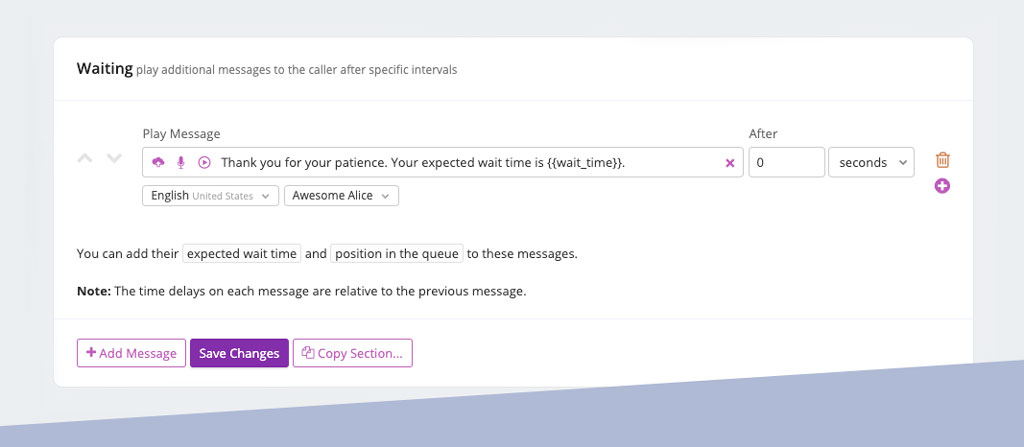This screenshot has width=1024, height=447.
Task: Insert the position in the queue tag
Action: click(397, 254)
